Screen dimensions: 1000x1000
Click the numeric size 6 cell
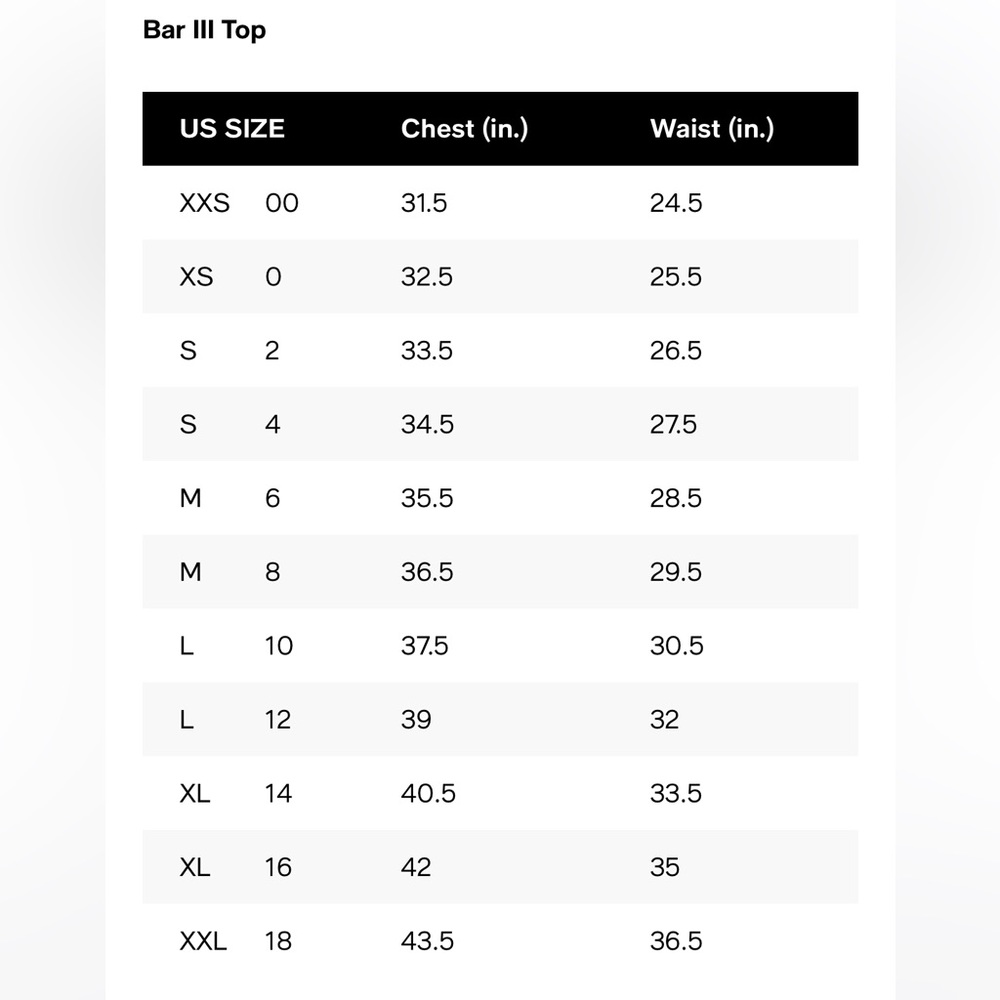(273, 498)
